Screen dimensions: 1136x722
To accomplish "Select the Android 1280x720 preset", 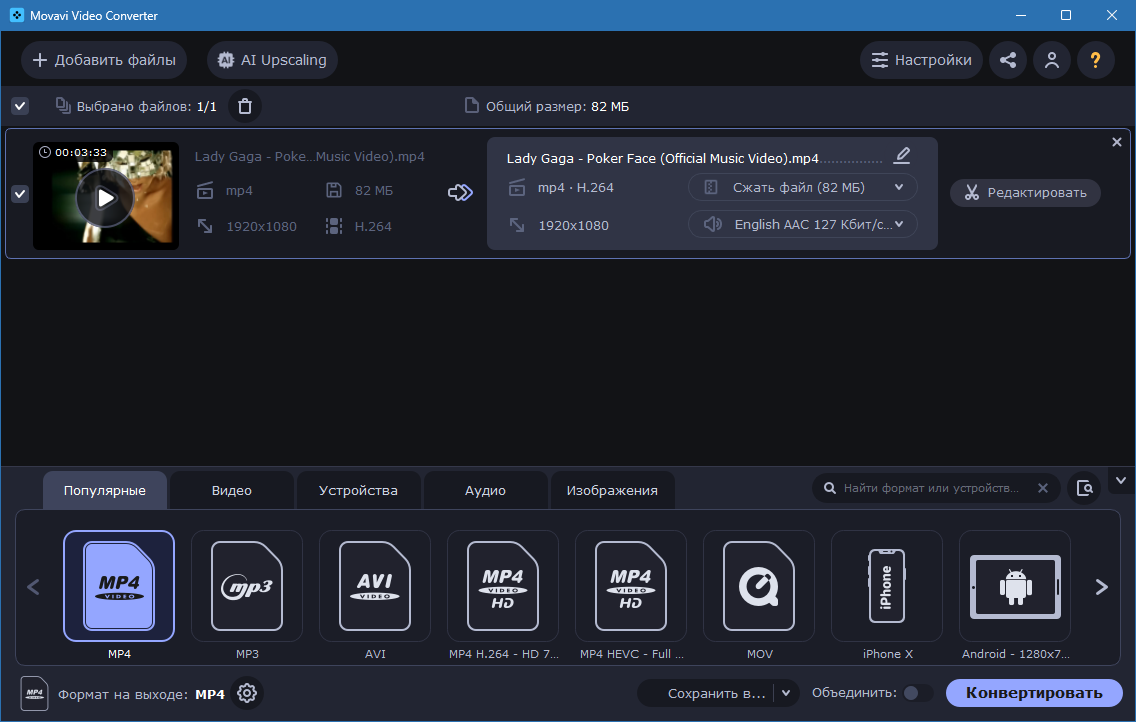I will tap(1015, 586).
